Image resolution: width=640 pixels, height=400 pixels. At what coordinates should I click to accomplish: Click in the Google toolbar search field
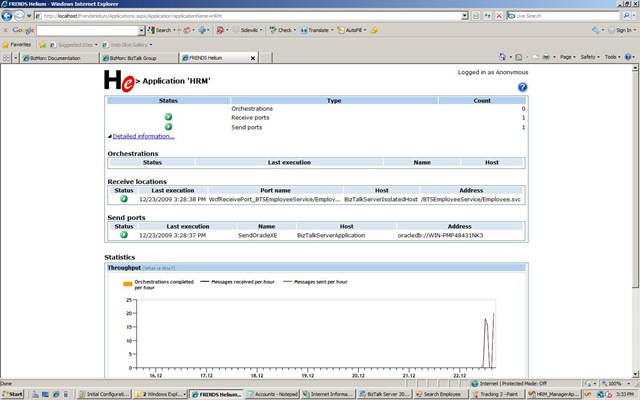pos(88,31)
